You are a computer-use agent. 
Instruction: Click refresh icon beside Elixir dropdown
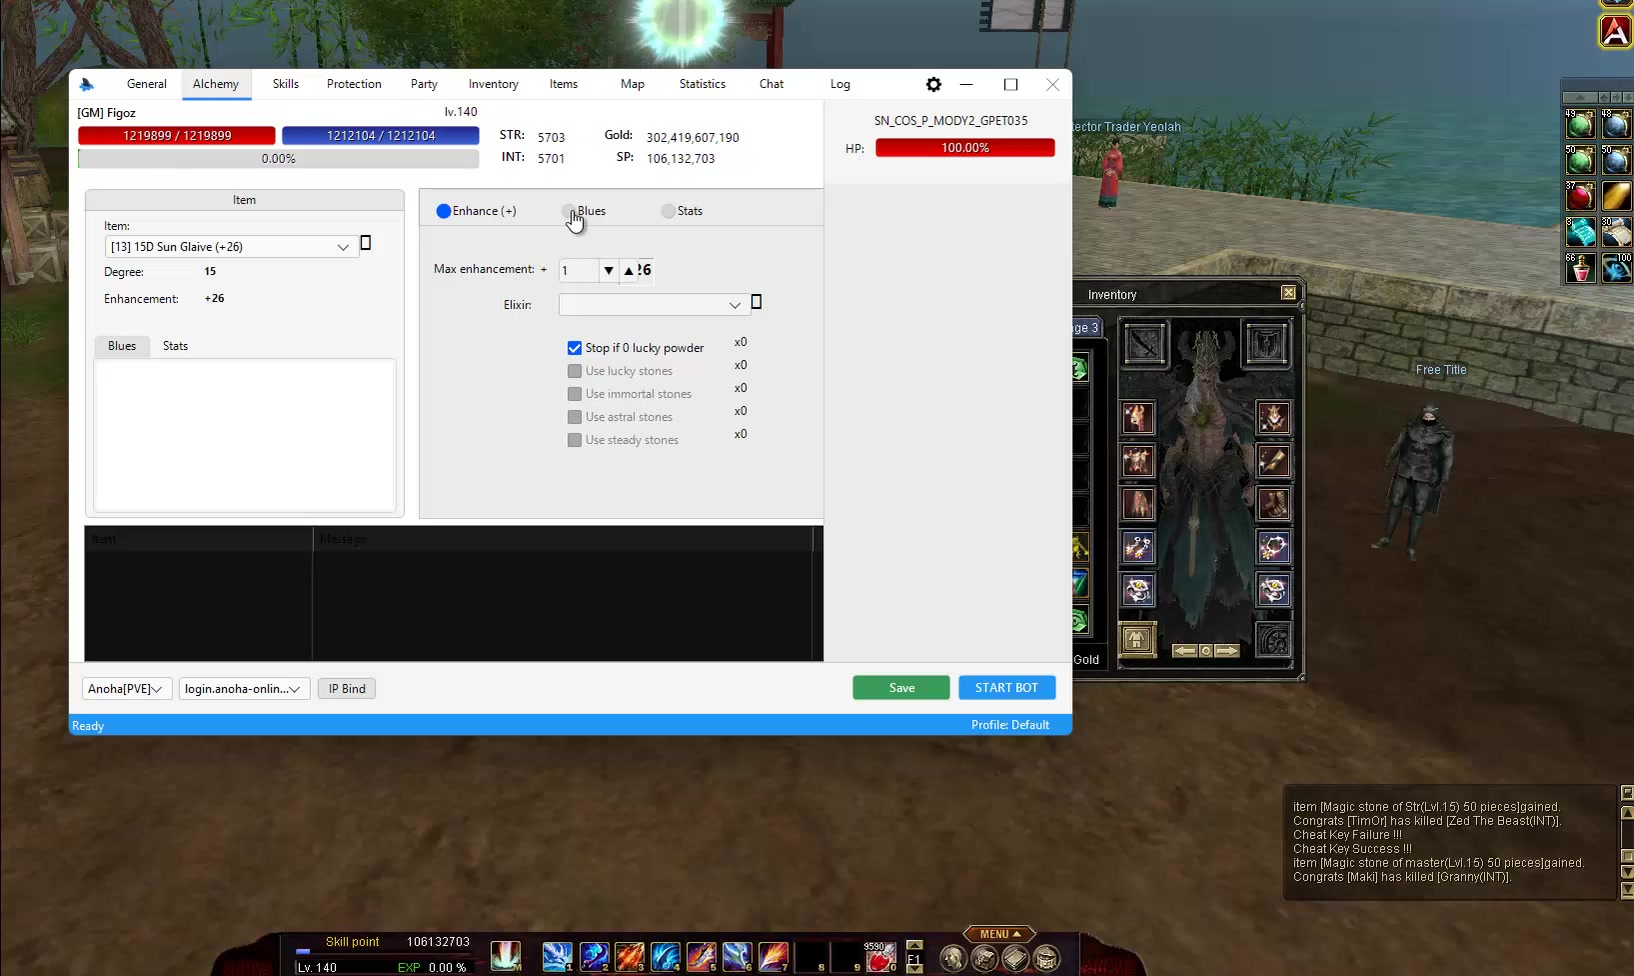click(756, 302)
